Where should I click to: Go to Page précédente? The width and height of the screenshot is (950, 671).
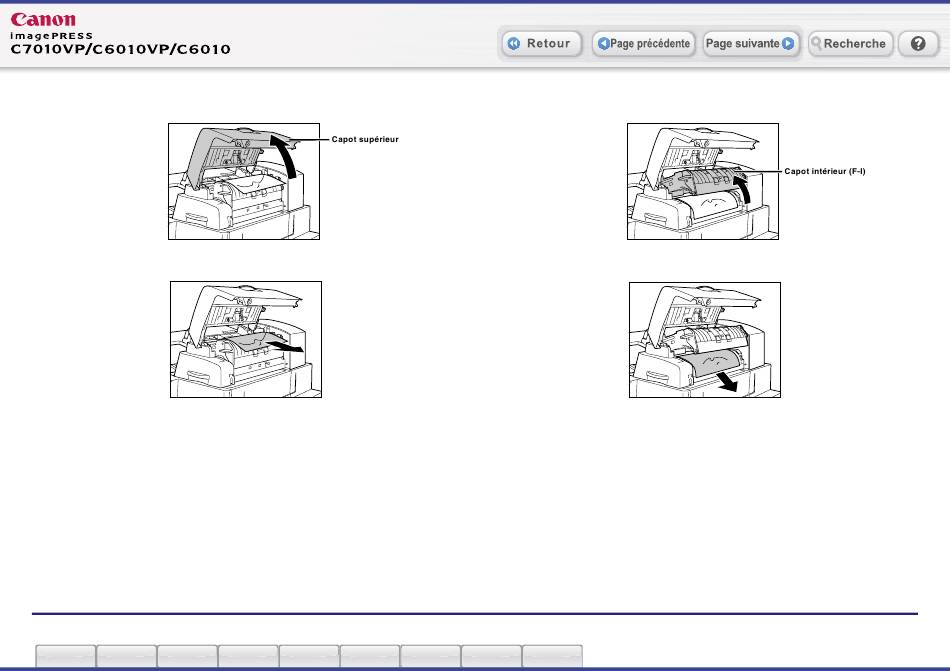(643, 44)
